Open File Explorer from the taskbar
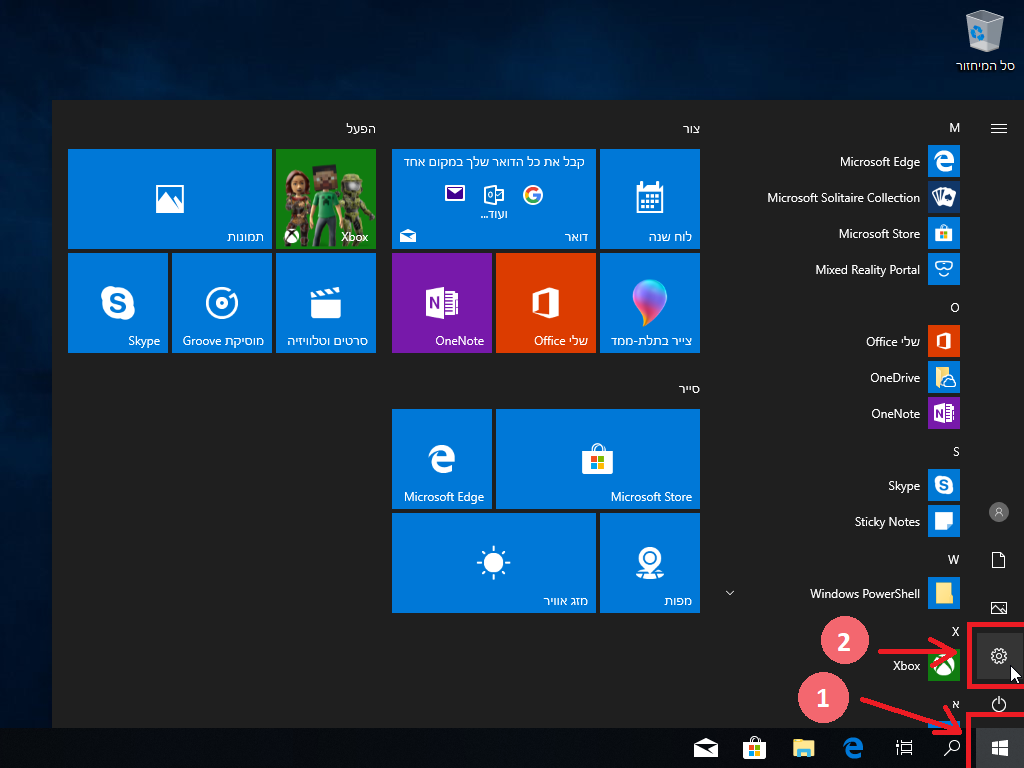1024x768 pixels. [x=803, y=748]
